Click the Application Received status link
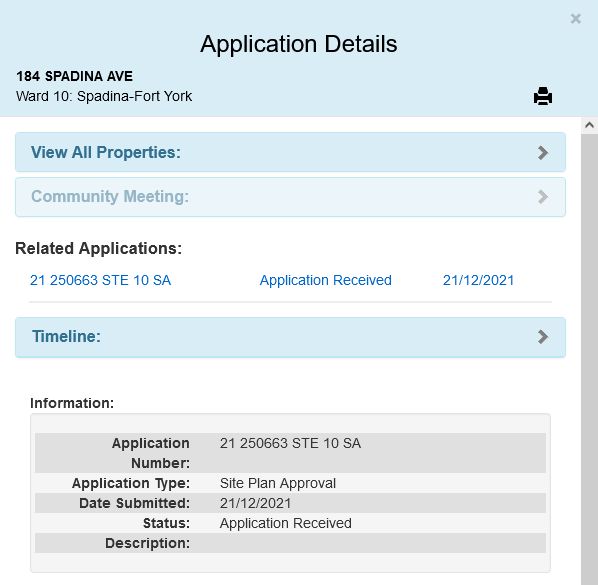598x585 pixels. point(326,280)
